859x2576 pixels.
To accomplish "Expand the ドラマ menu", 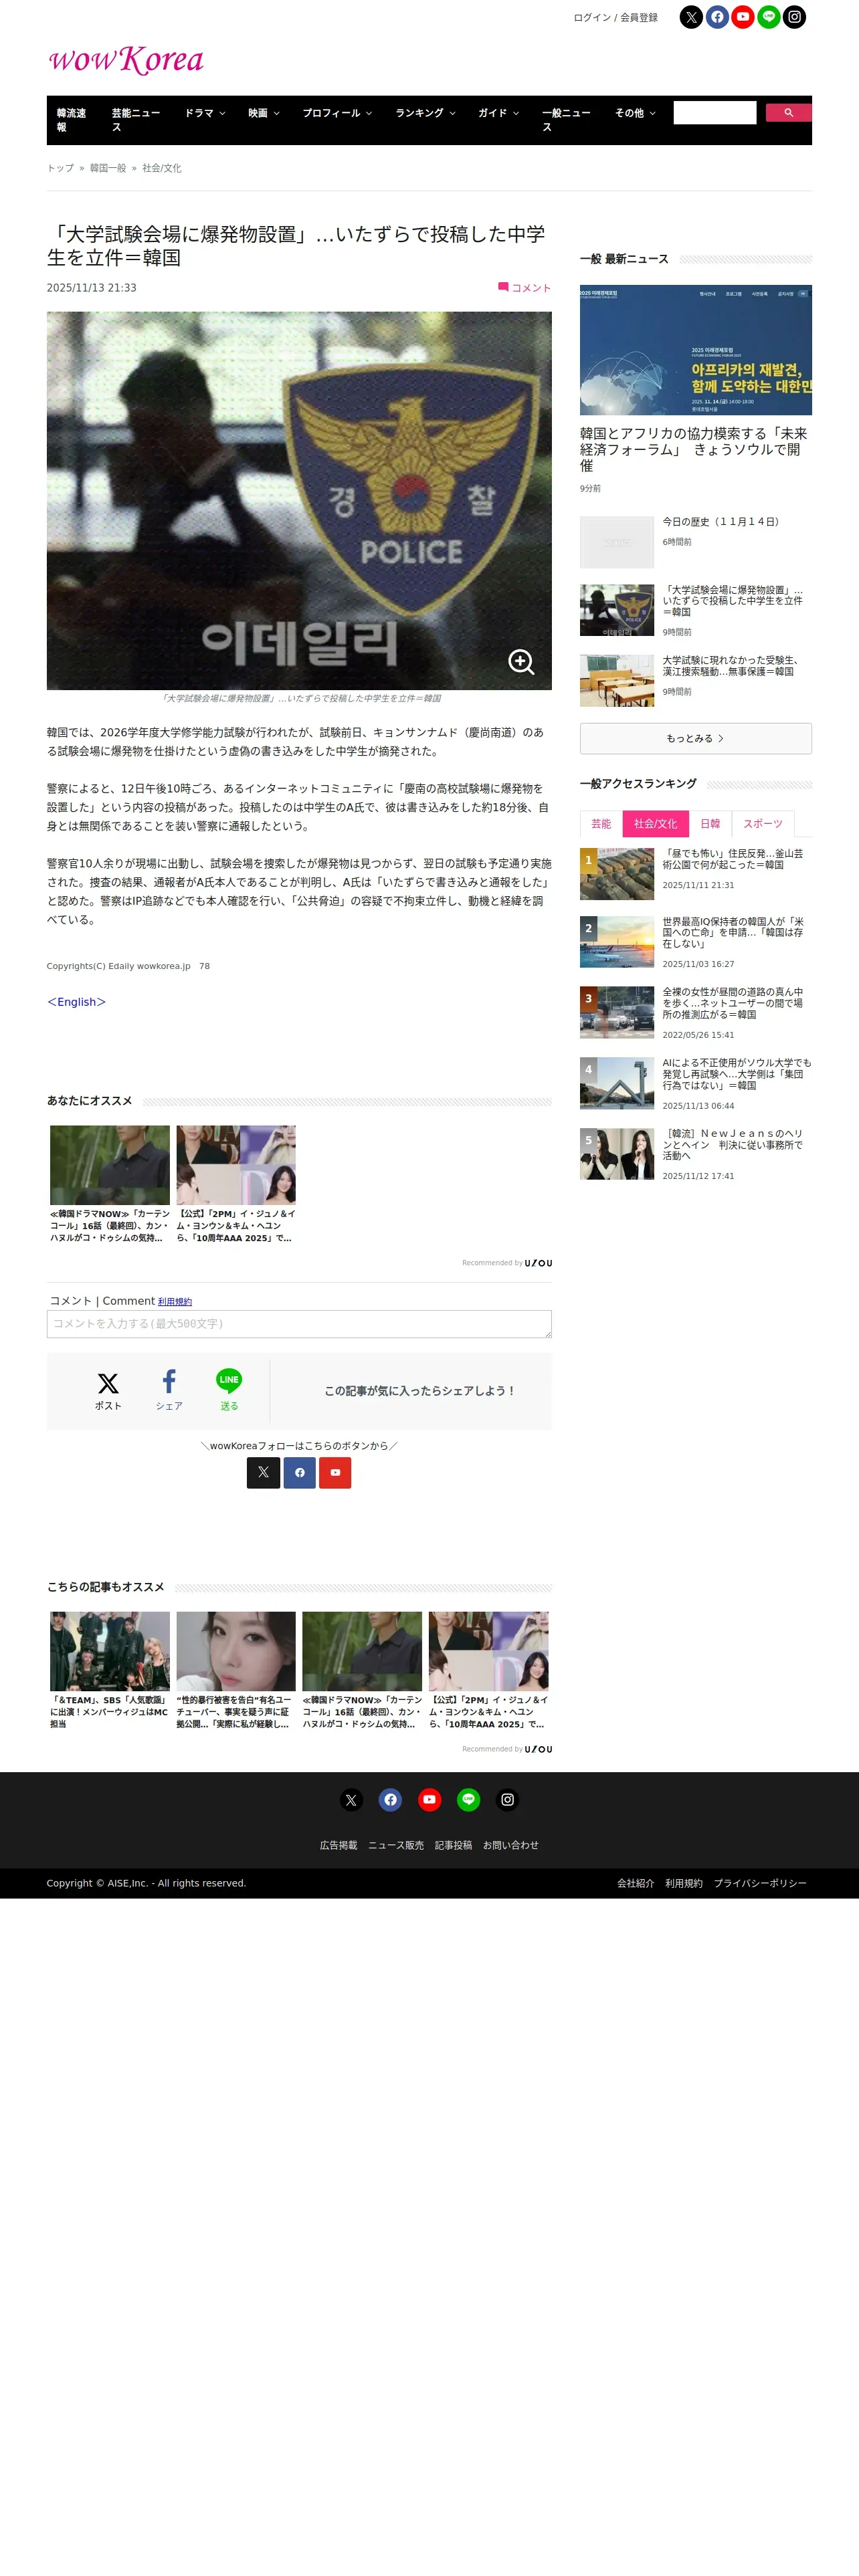I will (205, 113).
